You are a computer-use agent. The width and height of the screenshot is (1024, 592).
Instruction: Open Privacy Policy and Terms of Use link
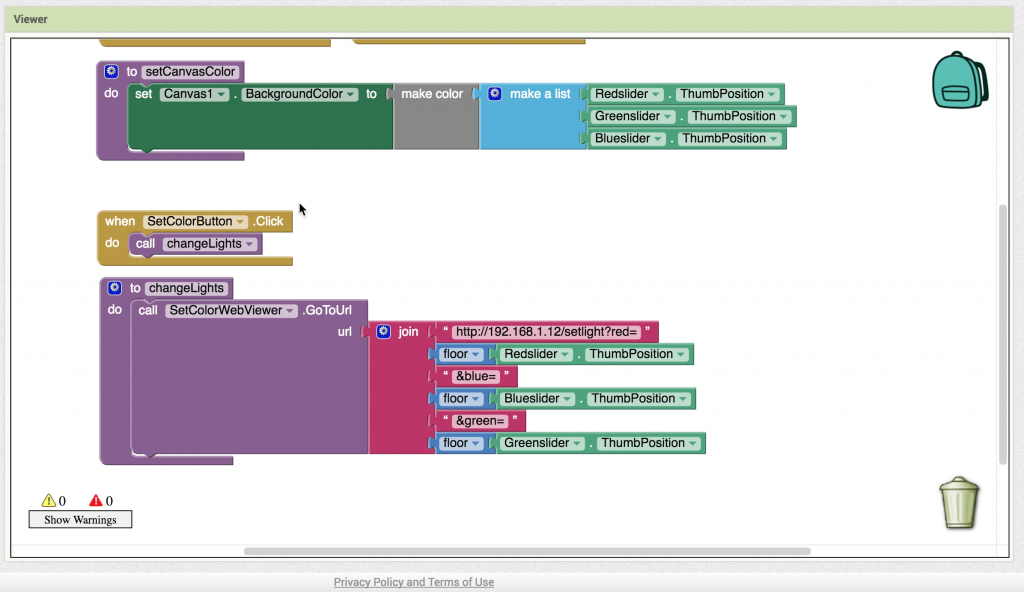click(413, 582)
